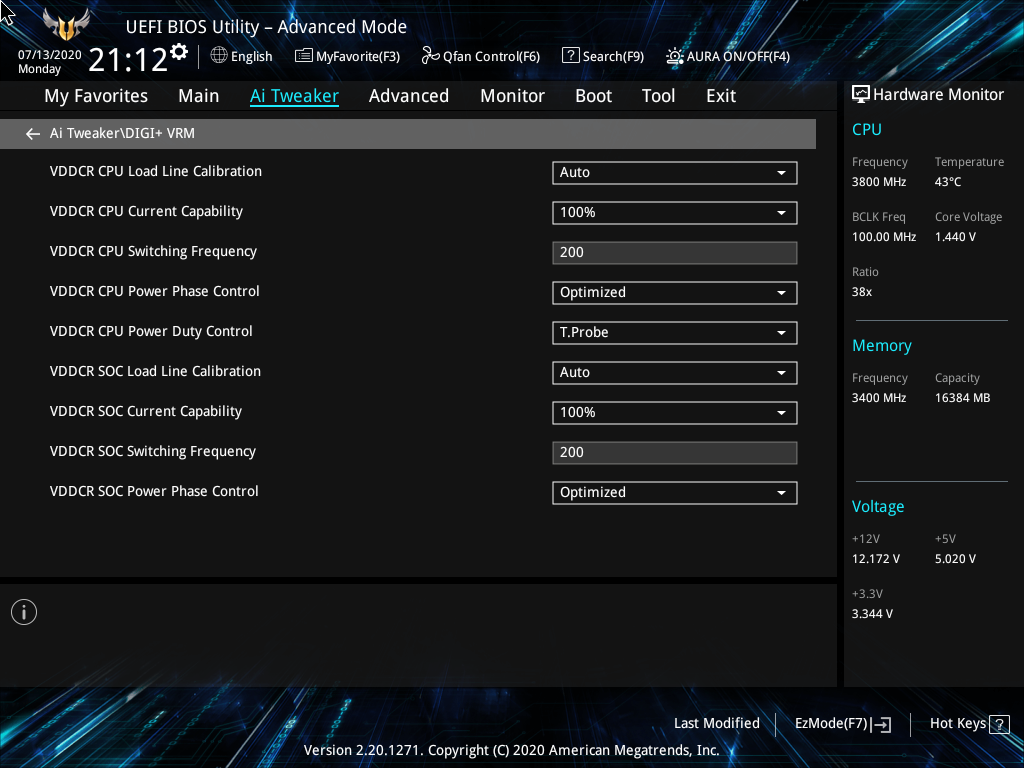
Task: Open the Monitor tab
Action: pyautogui.click(x=512, y=96)
